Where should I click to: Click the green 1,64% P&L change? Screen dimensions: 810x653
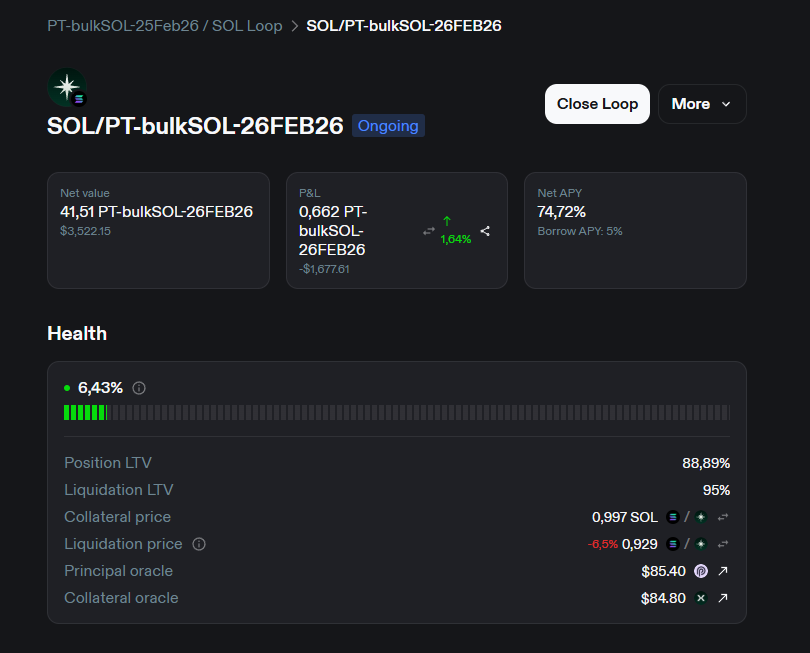(456, 239)
